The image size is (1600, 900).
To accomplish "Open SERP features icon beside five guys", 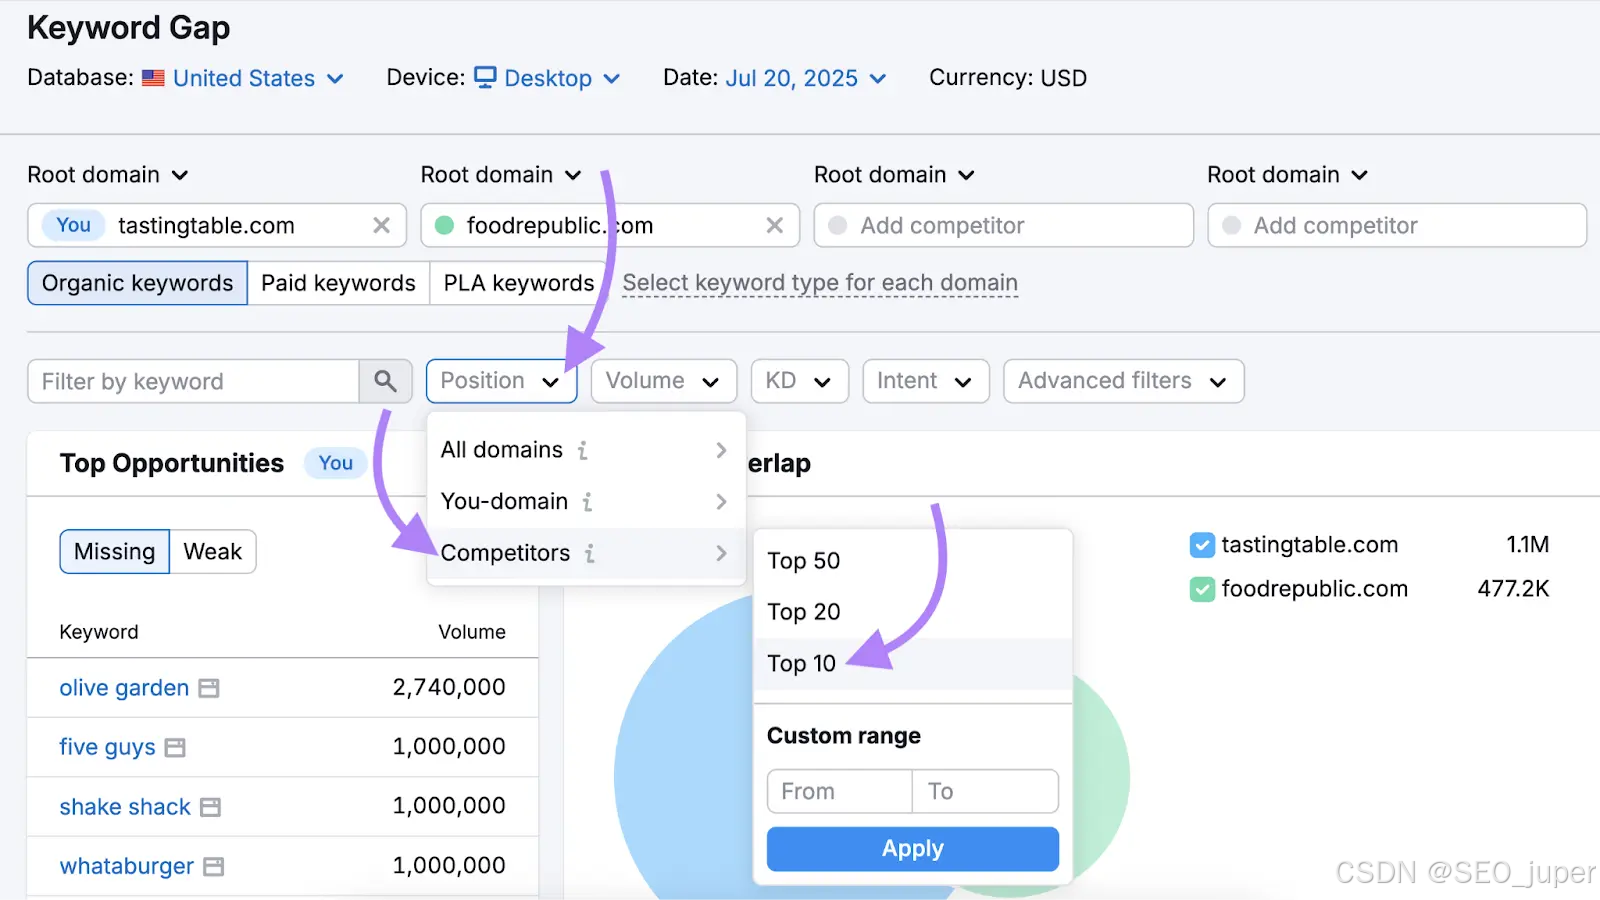I will [x=175, y=747].
